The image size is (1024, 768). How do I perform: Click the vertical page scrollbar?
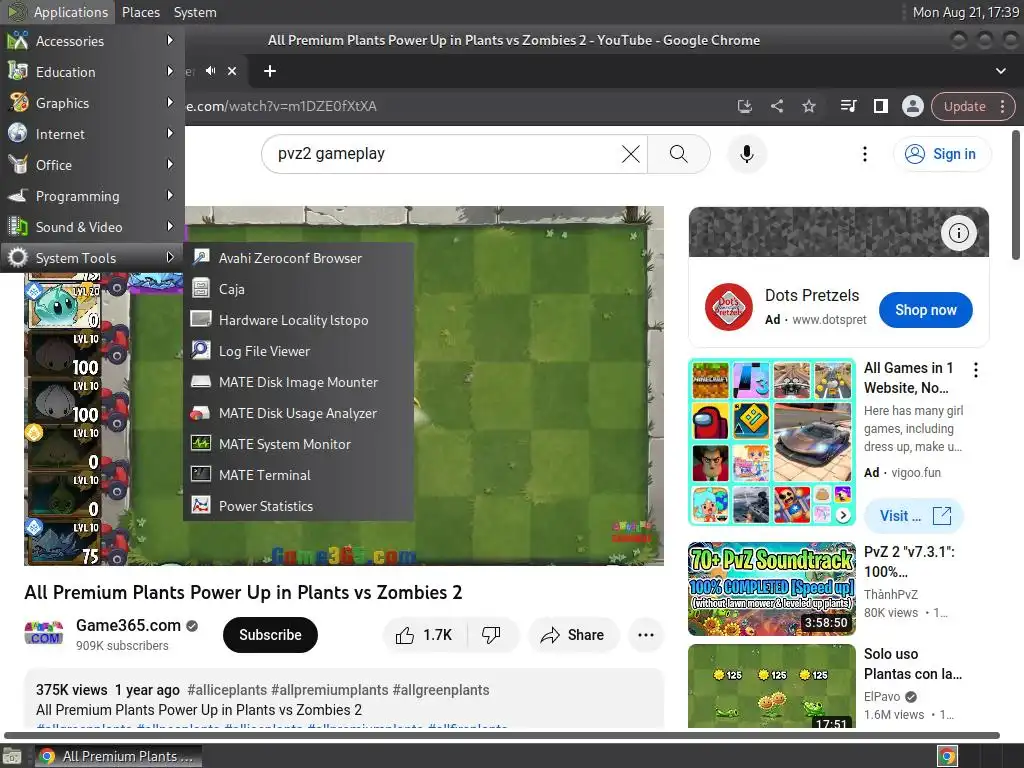point(1016,196)
